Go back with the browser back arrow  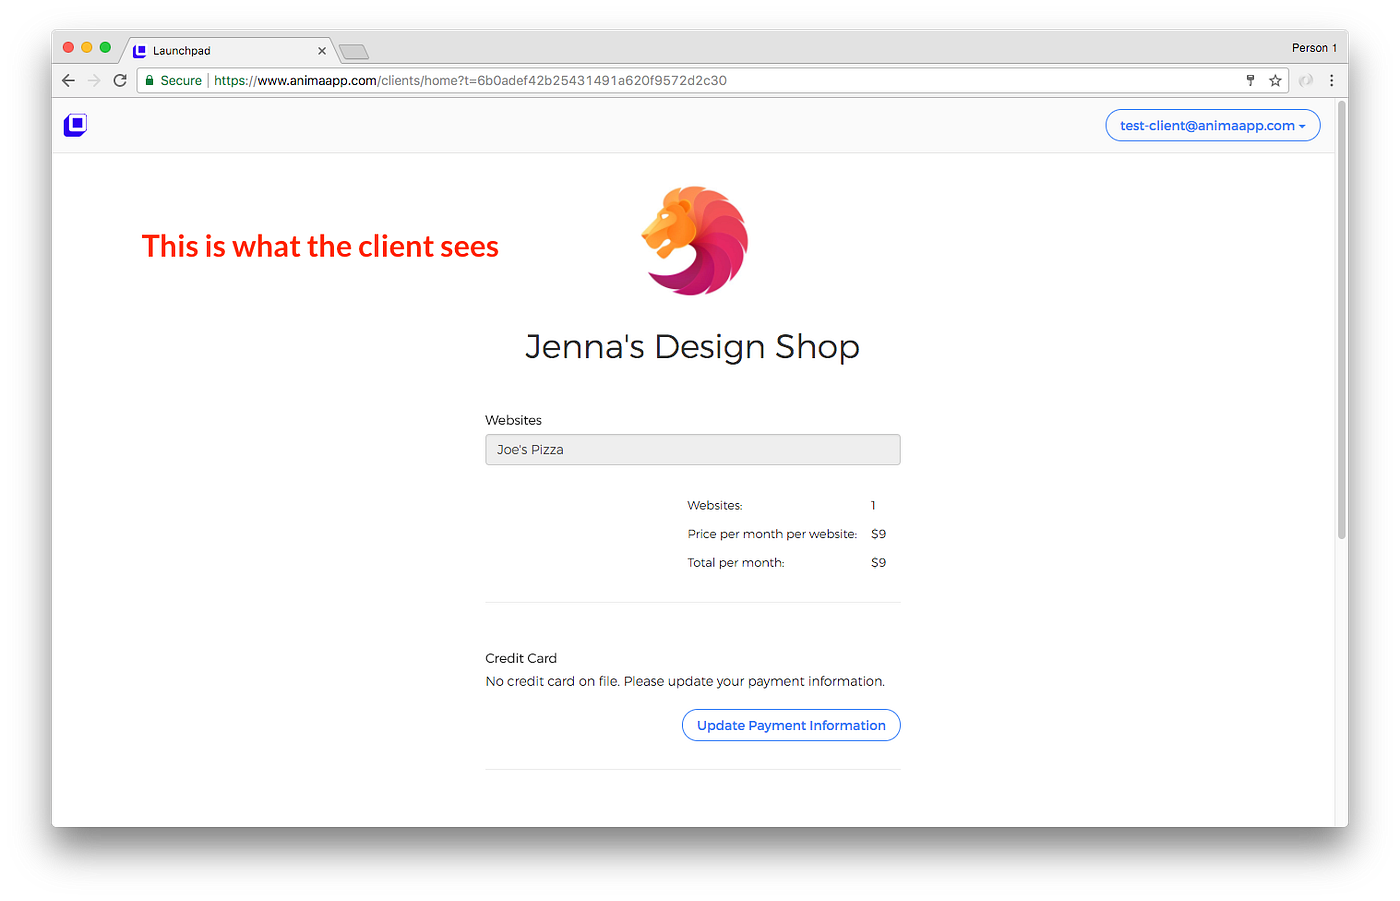point(68,81)
